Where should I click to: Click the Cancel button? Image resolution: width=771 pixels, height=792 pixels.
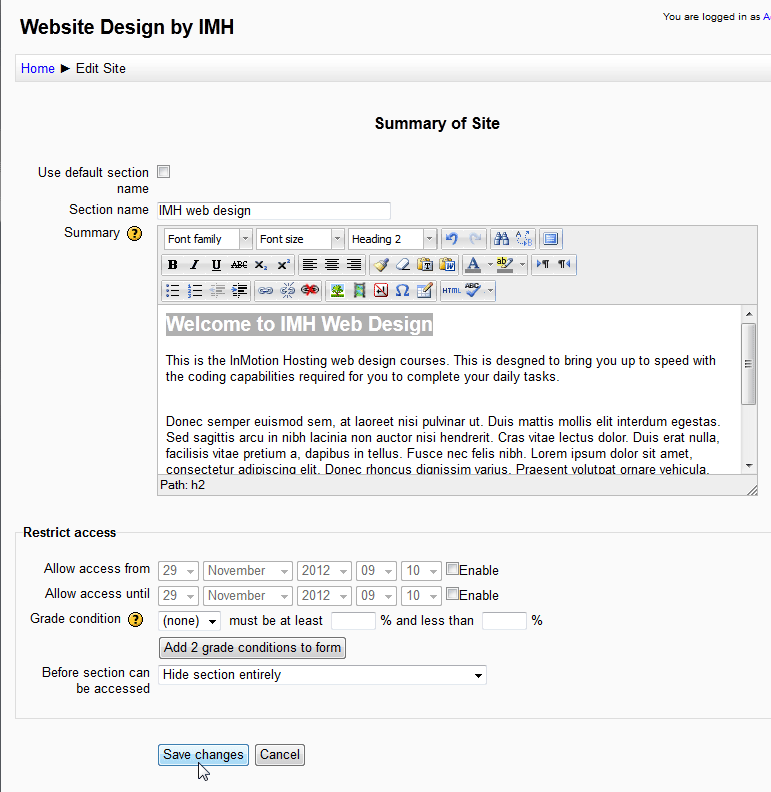[x=280, y=755]
